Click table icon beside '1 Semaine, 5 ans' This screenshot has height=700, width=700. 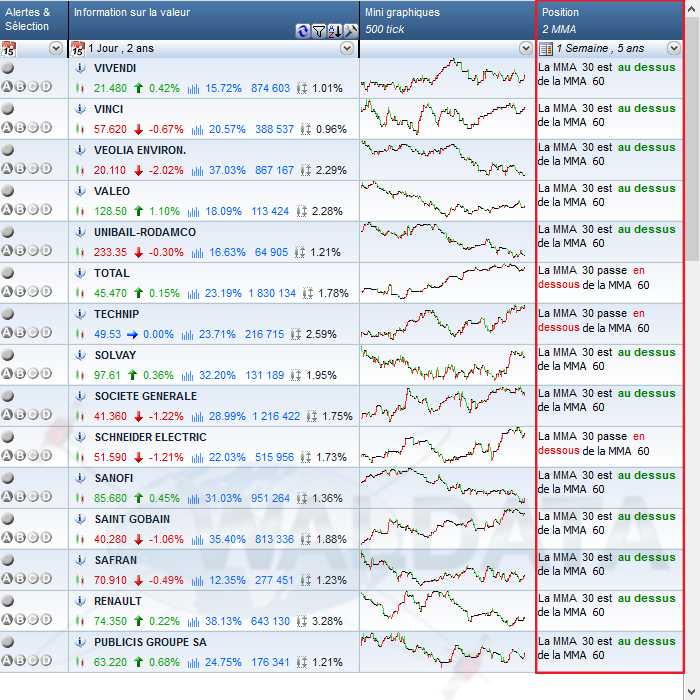pos(546,48)
